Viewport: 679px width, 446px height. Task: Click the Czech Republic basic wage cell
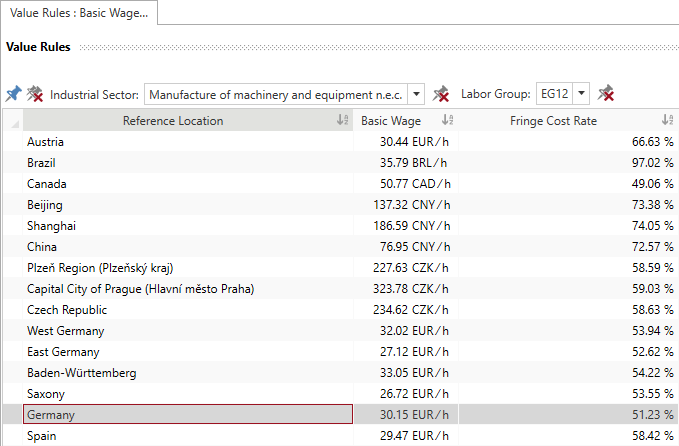point(406,310)
